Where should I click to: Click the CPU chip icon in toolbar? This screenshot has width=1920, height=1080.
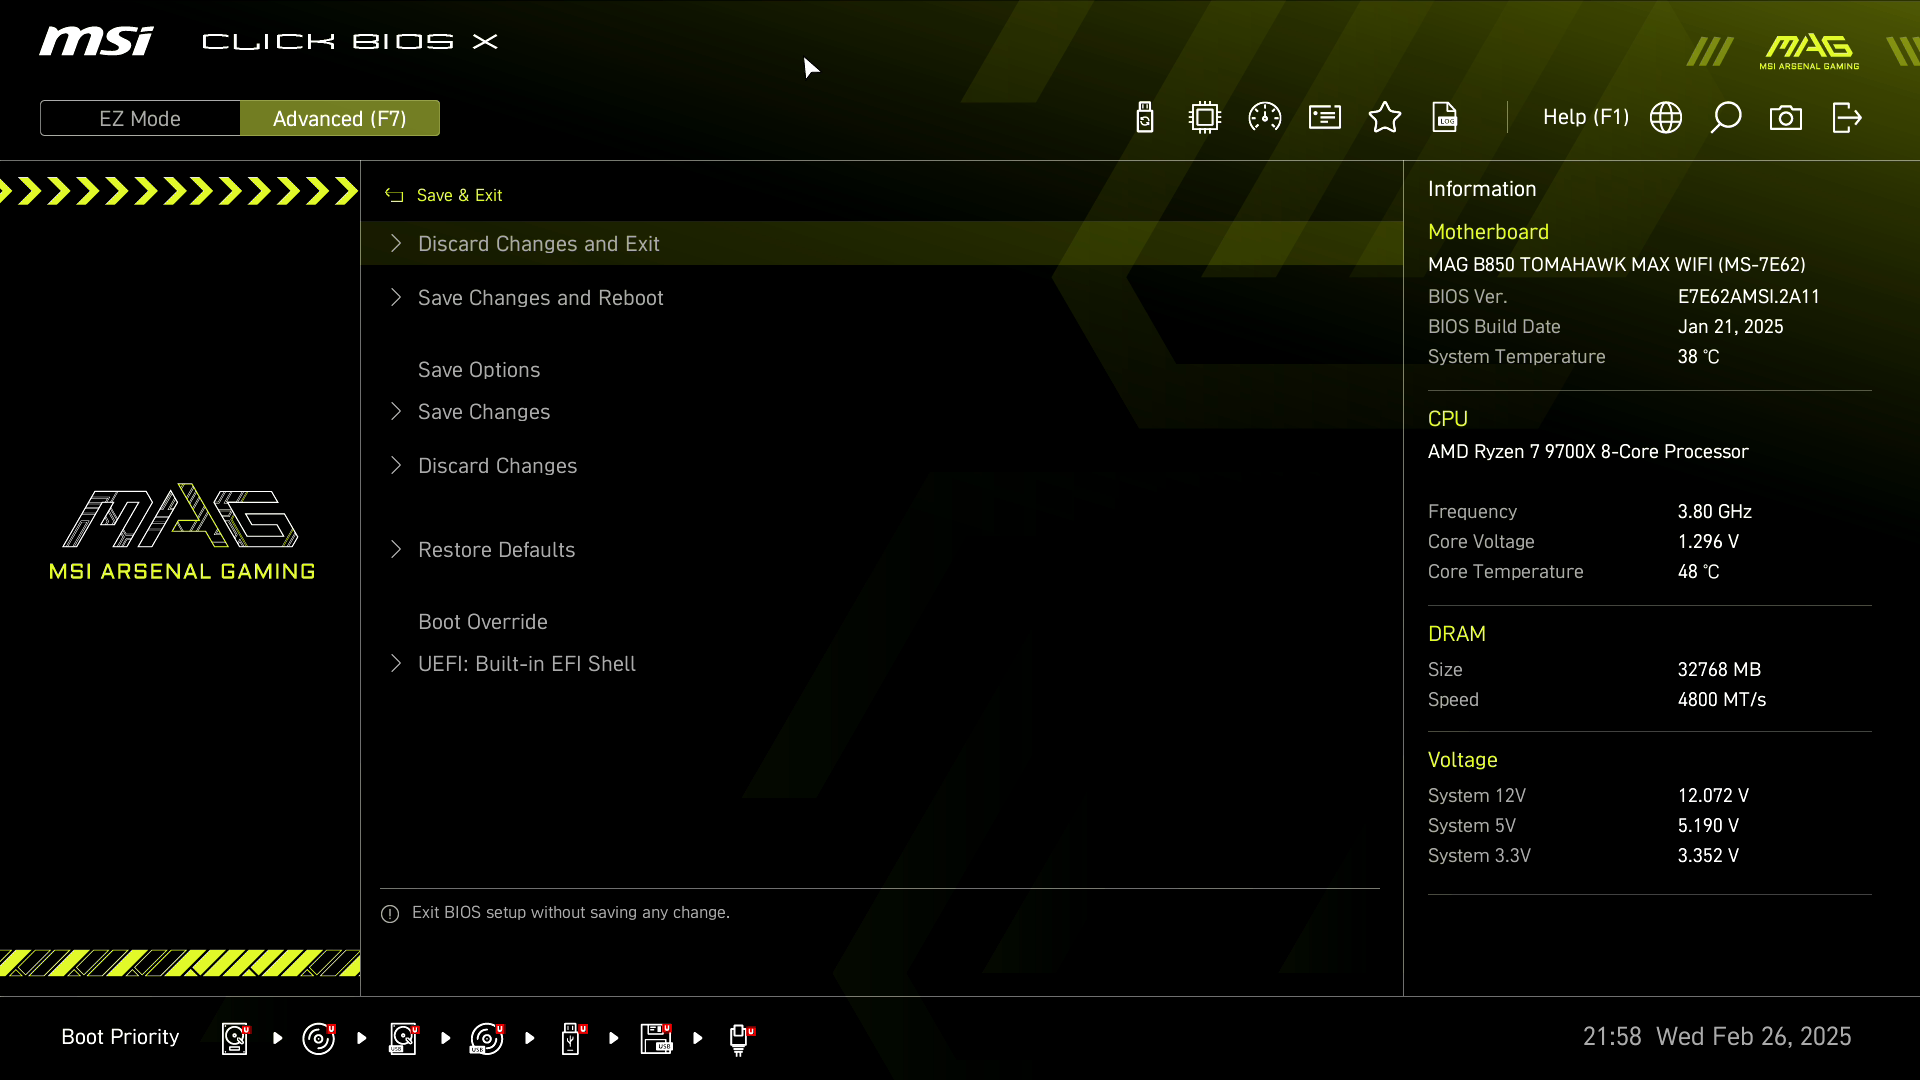pyautogui.click(x=1205, y=118)
